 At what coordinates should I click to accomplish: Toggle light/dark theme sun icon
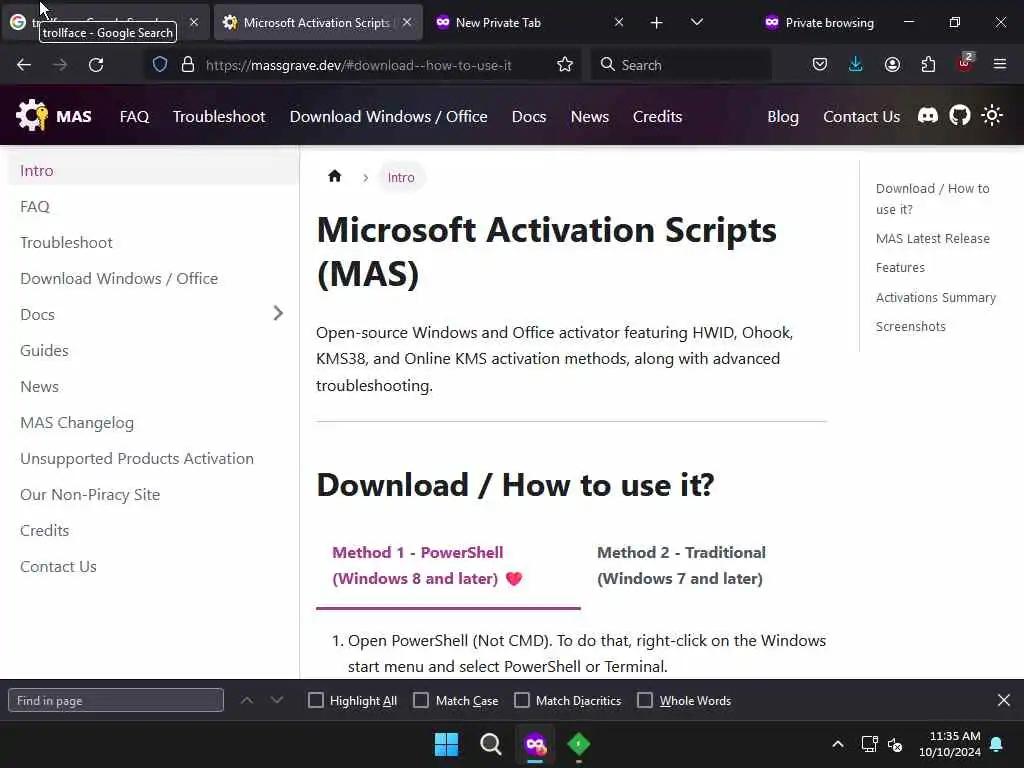coord(992,116)
